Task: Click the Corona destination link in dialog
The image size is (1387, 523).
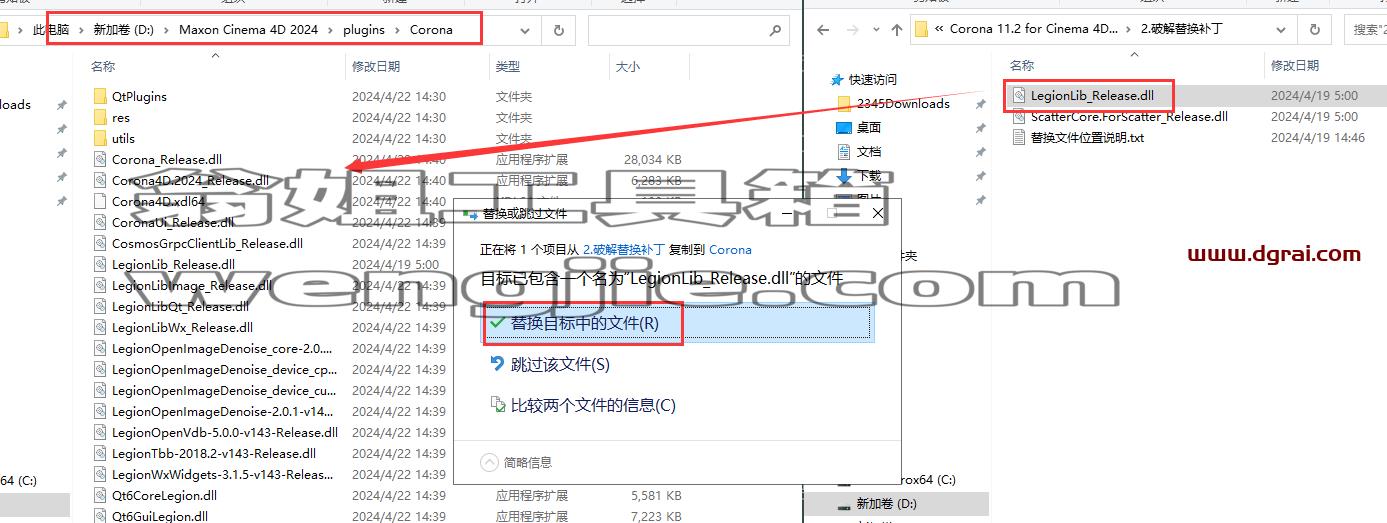Action: click(x=730, y=250)
